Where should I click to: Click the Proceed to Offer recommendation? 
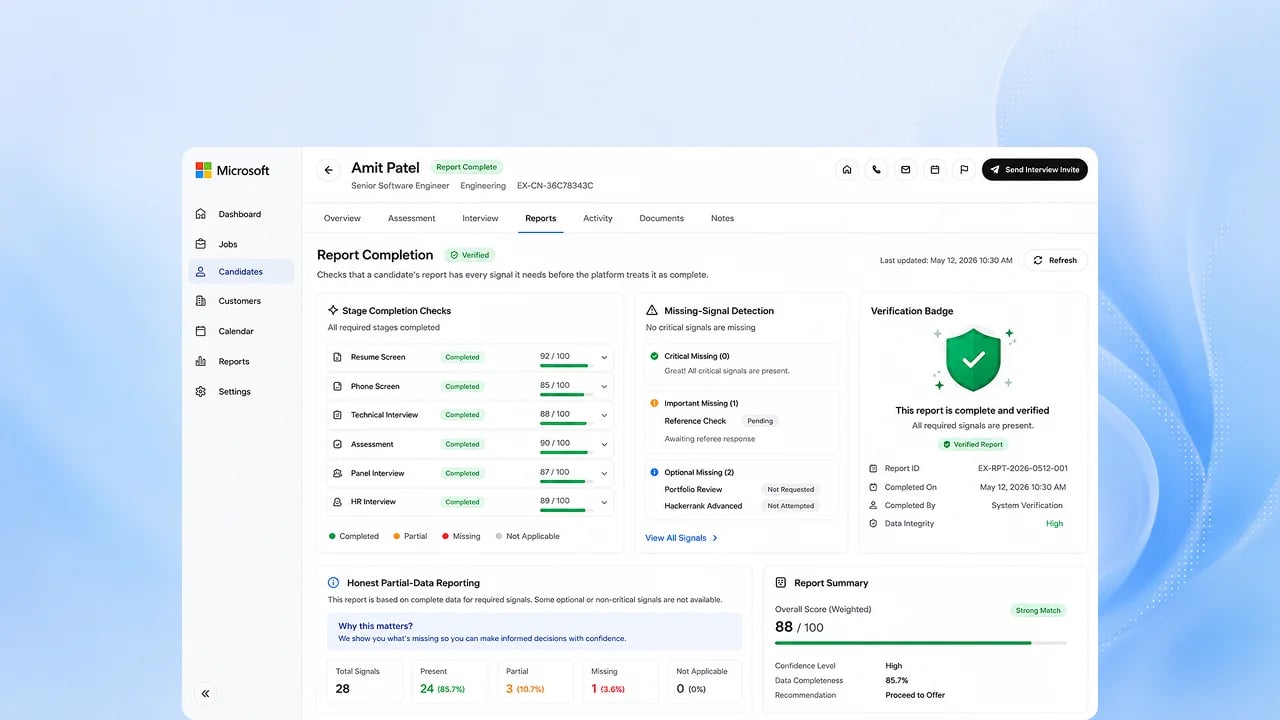click(x=915, y=695)
